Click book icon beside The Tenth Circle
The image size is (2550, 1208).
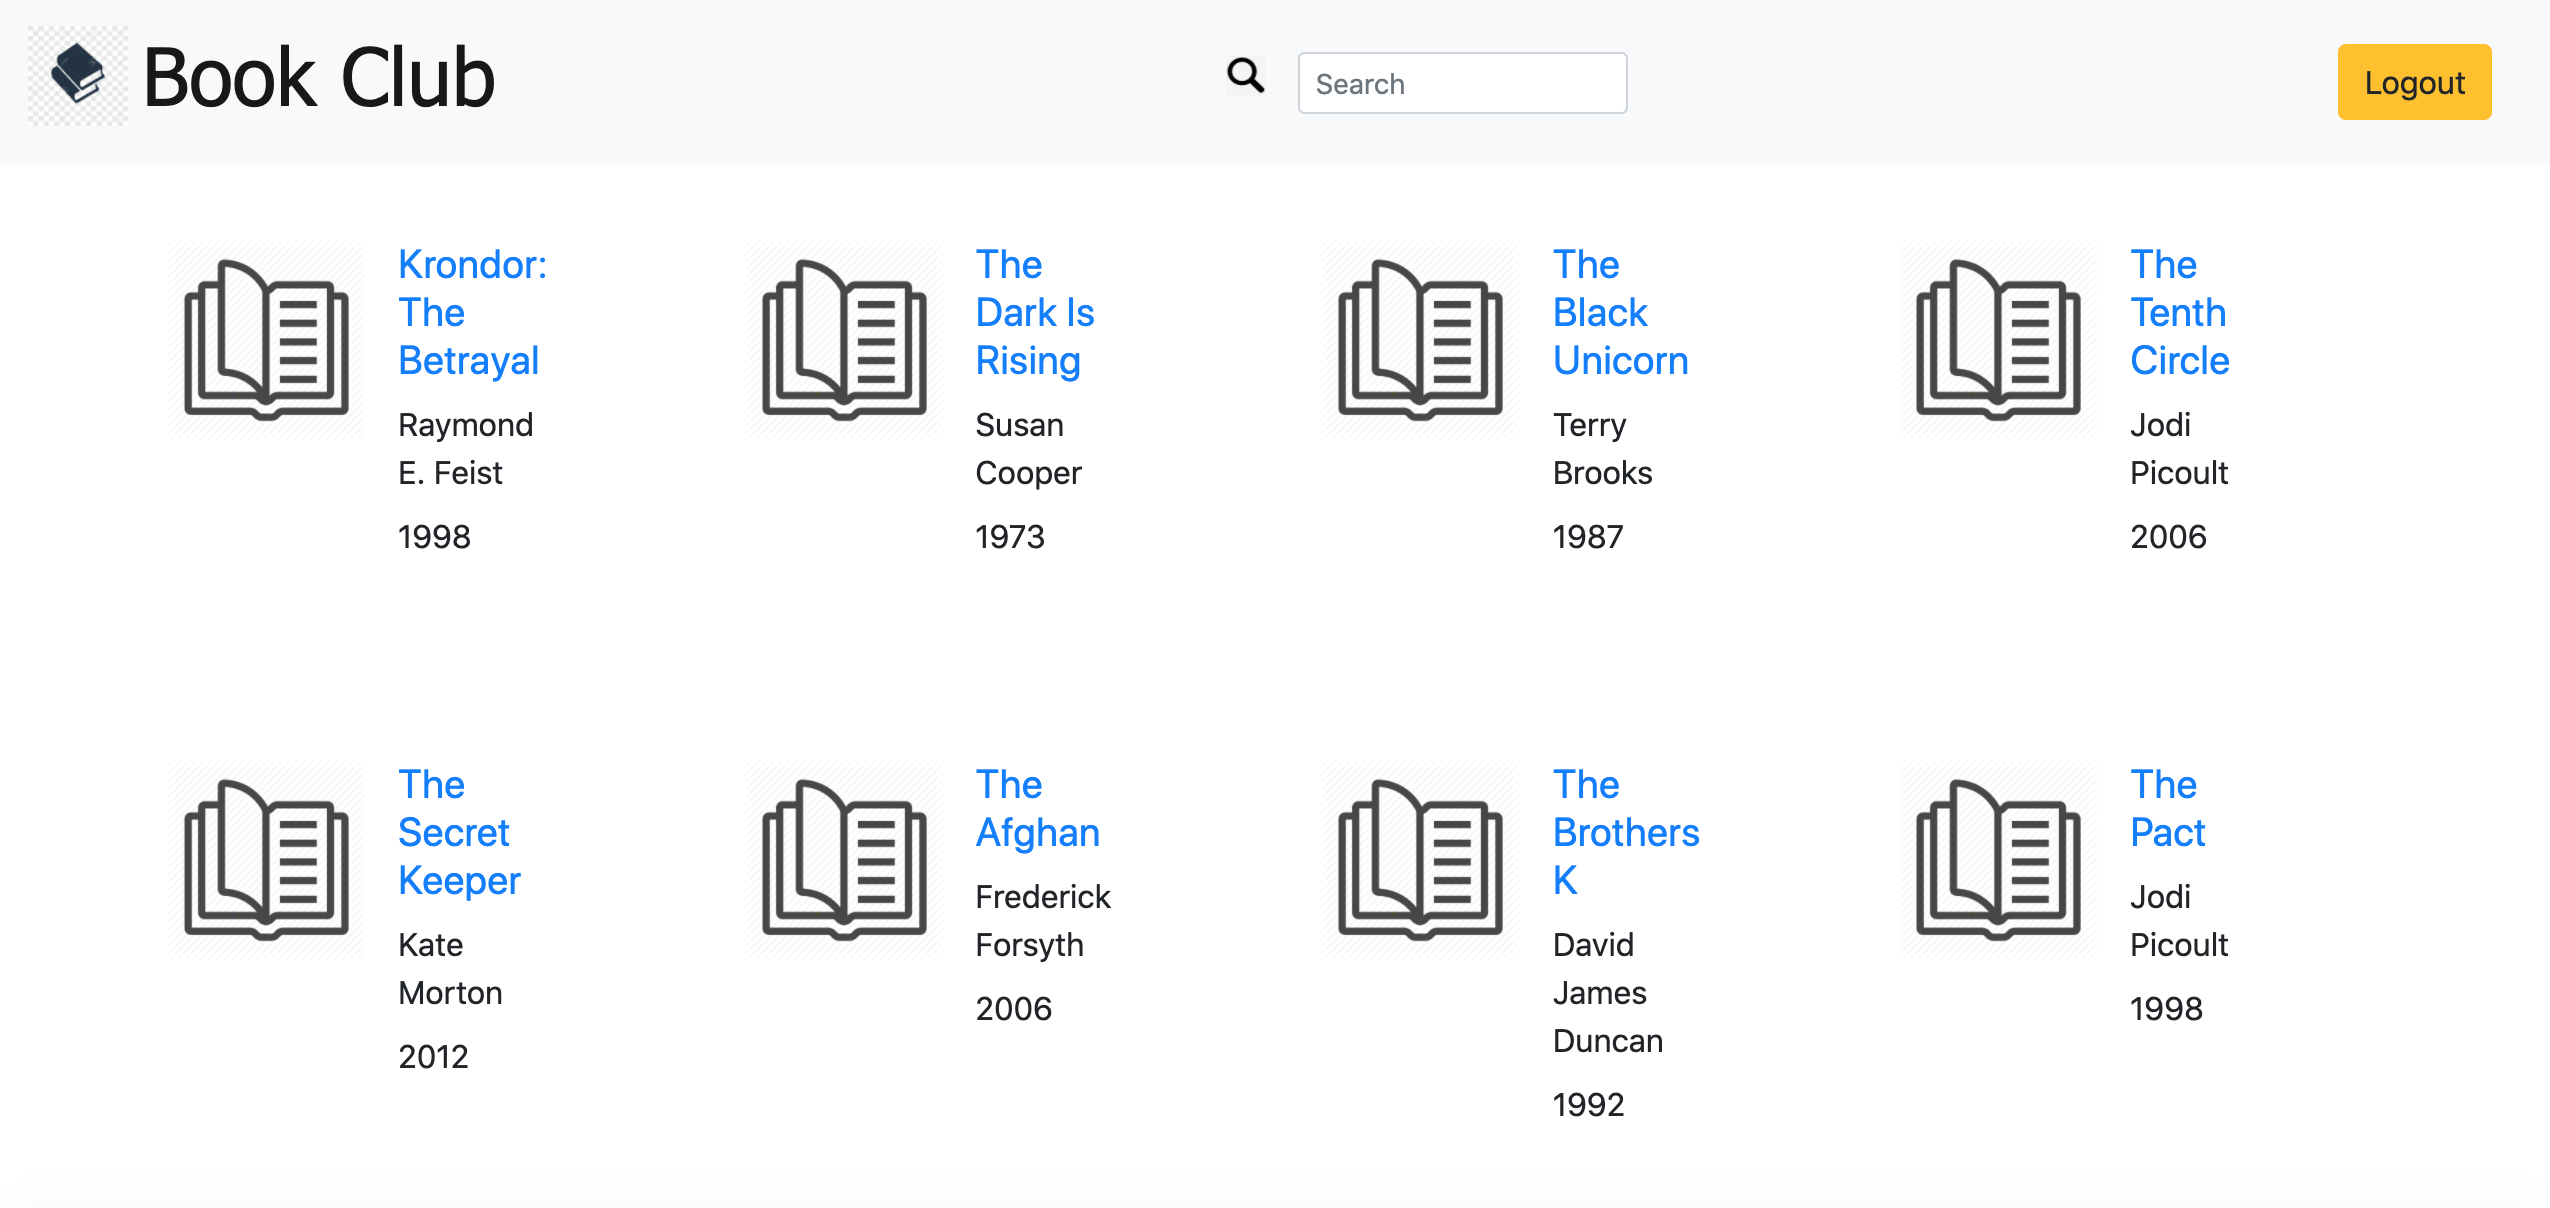pos(1997,340)
